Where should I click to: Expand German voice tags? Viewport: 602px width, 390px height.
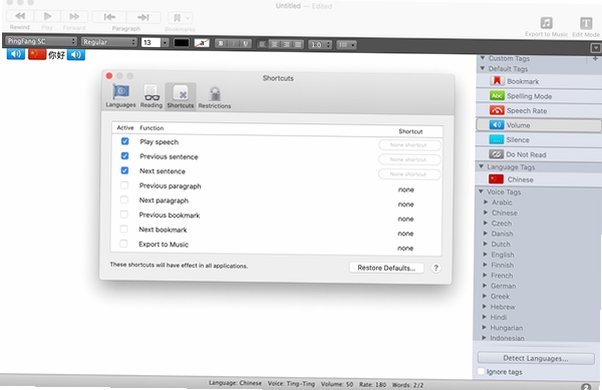point(485,285)
